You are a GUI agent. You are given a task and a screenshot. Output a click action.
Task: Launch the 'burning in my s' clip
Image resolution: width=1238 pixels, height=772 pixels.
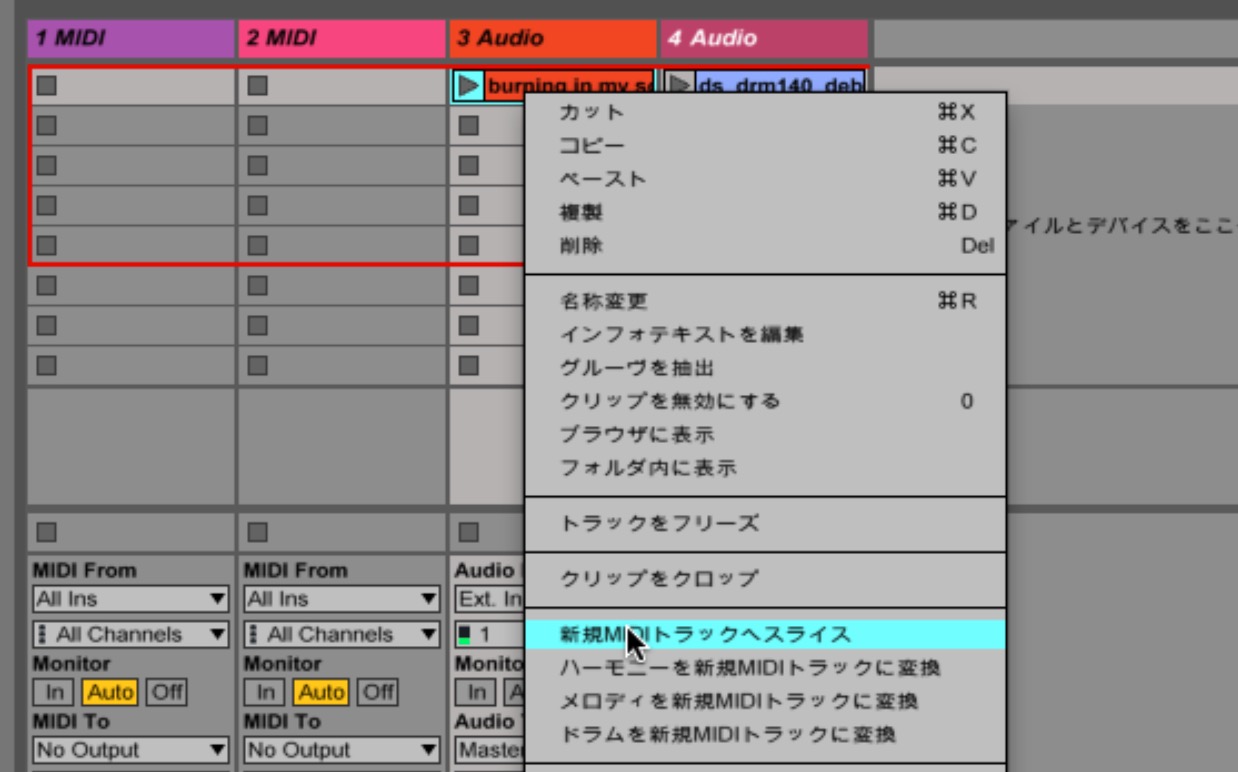click(x=468, y=86)
